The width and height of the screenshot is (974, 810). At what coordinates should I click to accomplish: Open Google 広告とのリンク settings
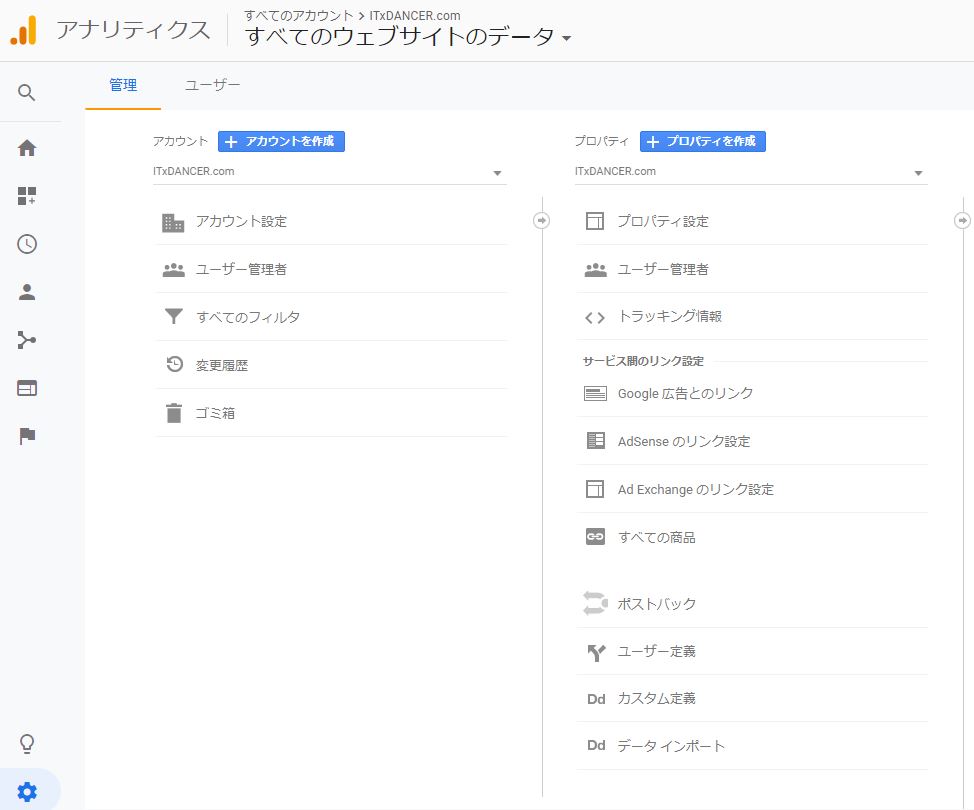[685, 394]
